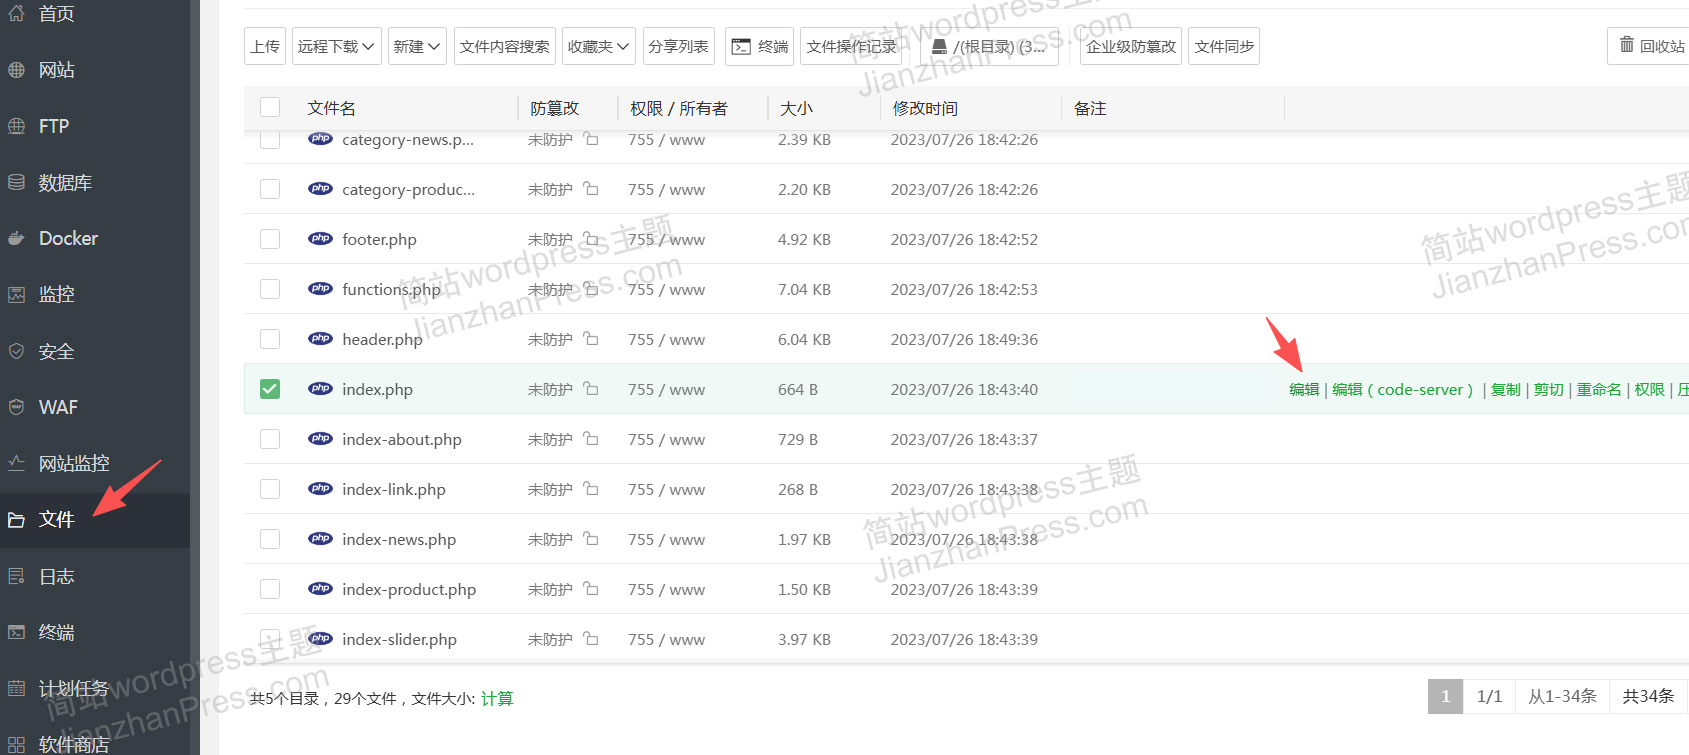Click the lock icon for index-about.php
Image resolution: width=1689 pixels, height=755 pixels.
[591, 439]
